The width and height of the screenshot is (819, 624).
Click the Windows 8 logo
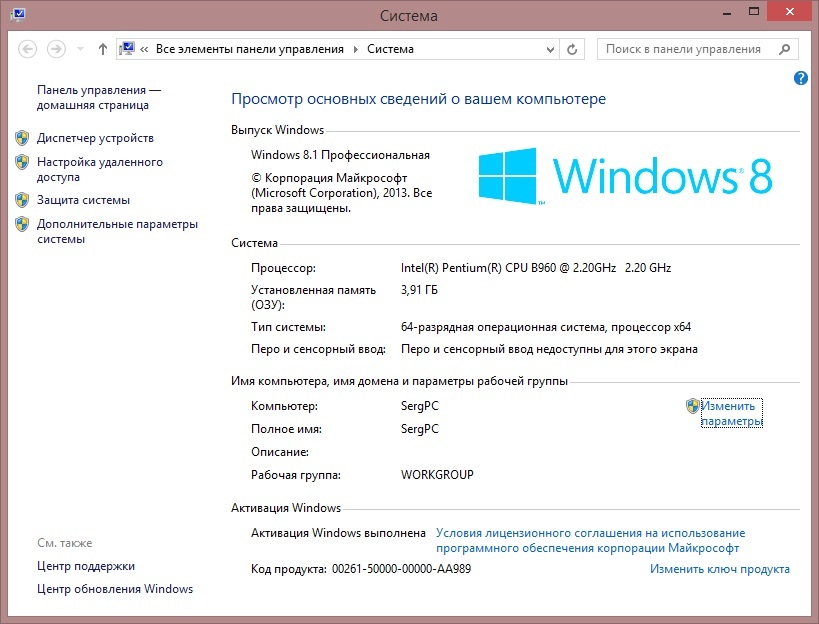(x=625, y=176)
